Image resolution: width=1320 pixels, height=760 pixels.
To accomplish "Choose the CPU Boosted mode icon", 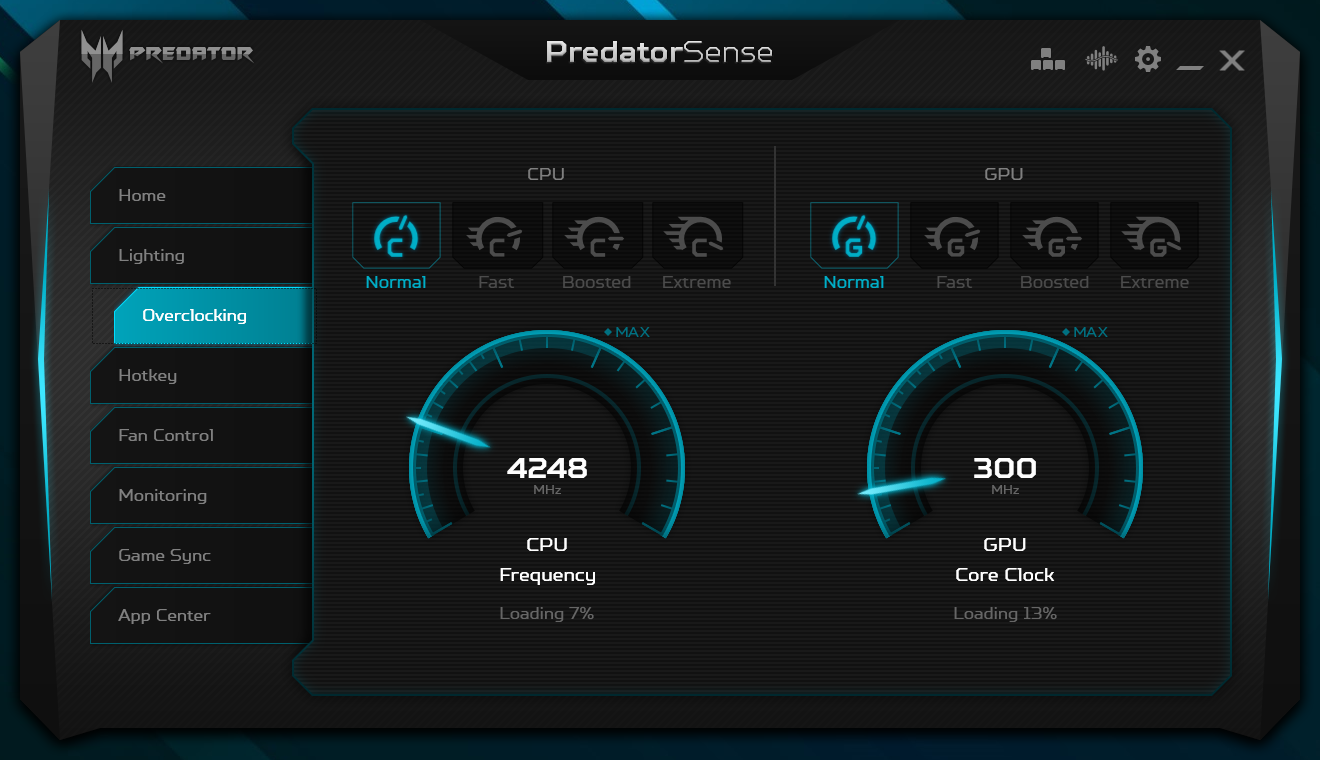I will tap(597, 236).
